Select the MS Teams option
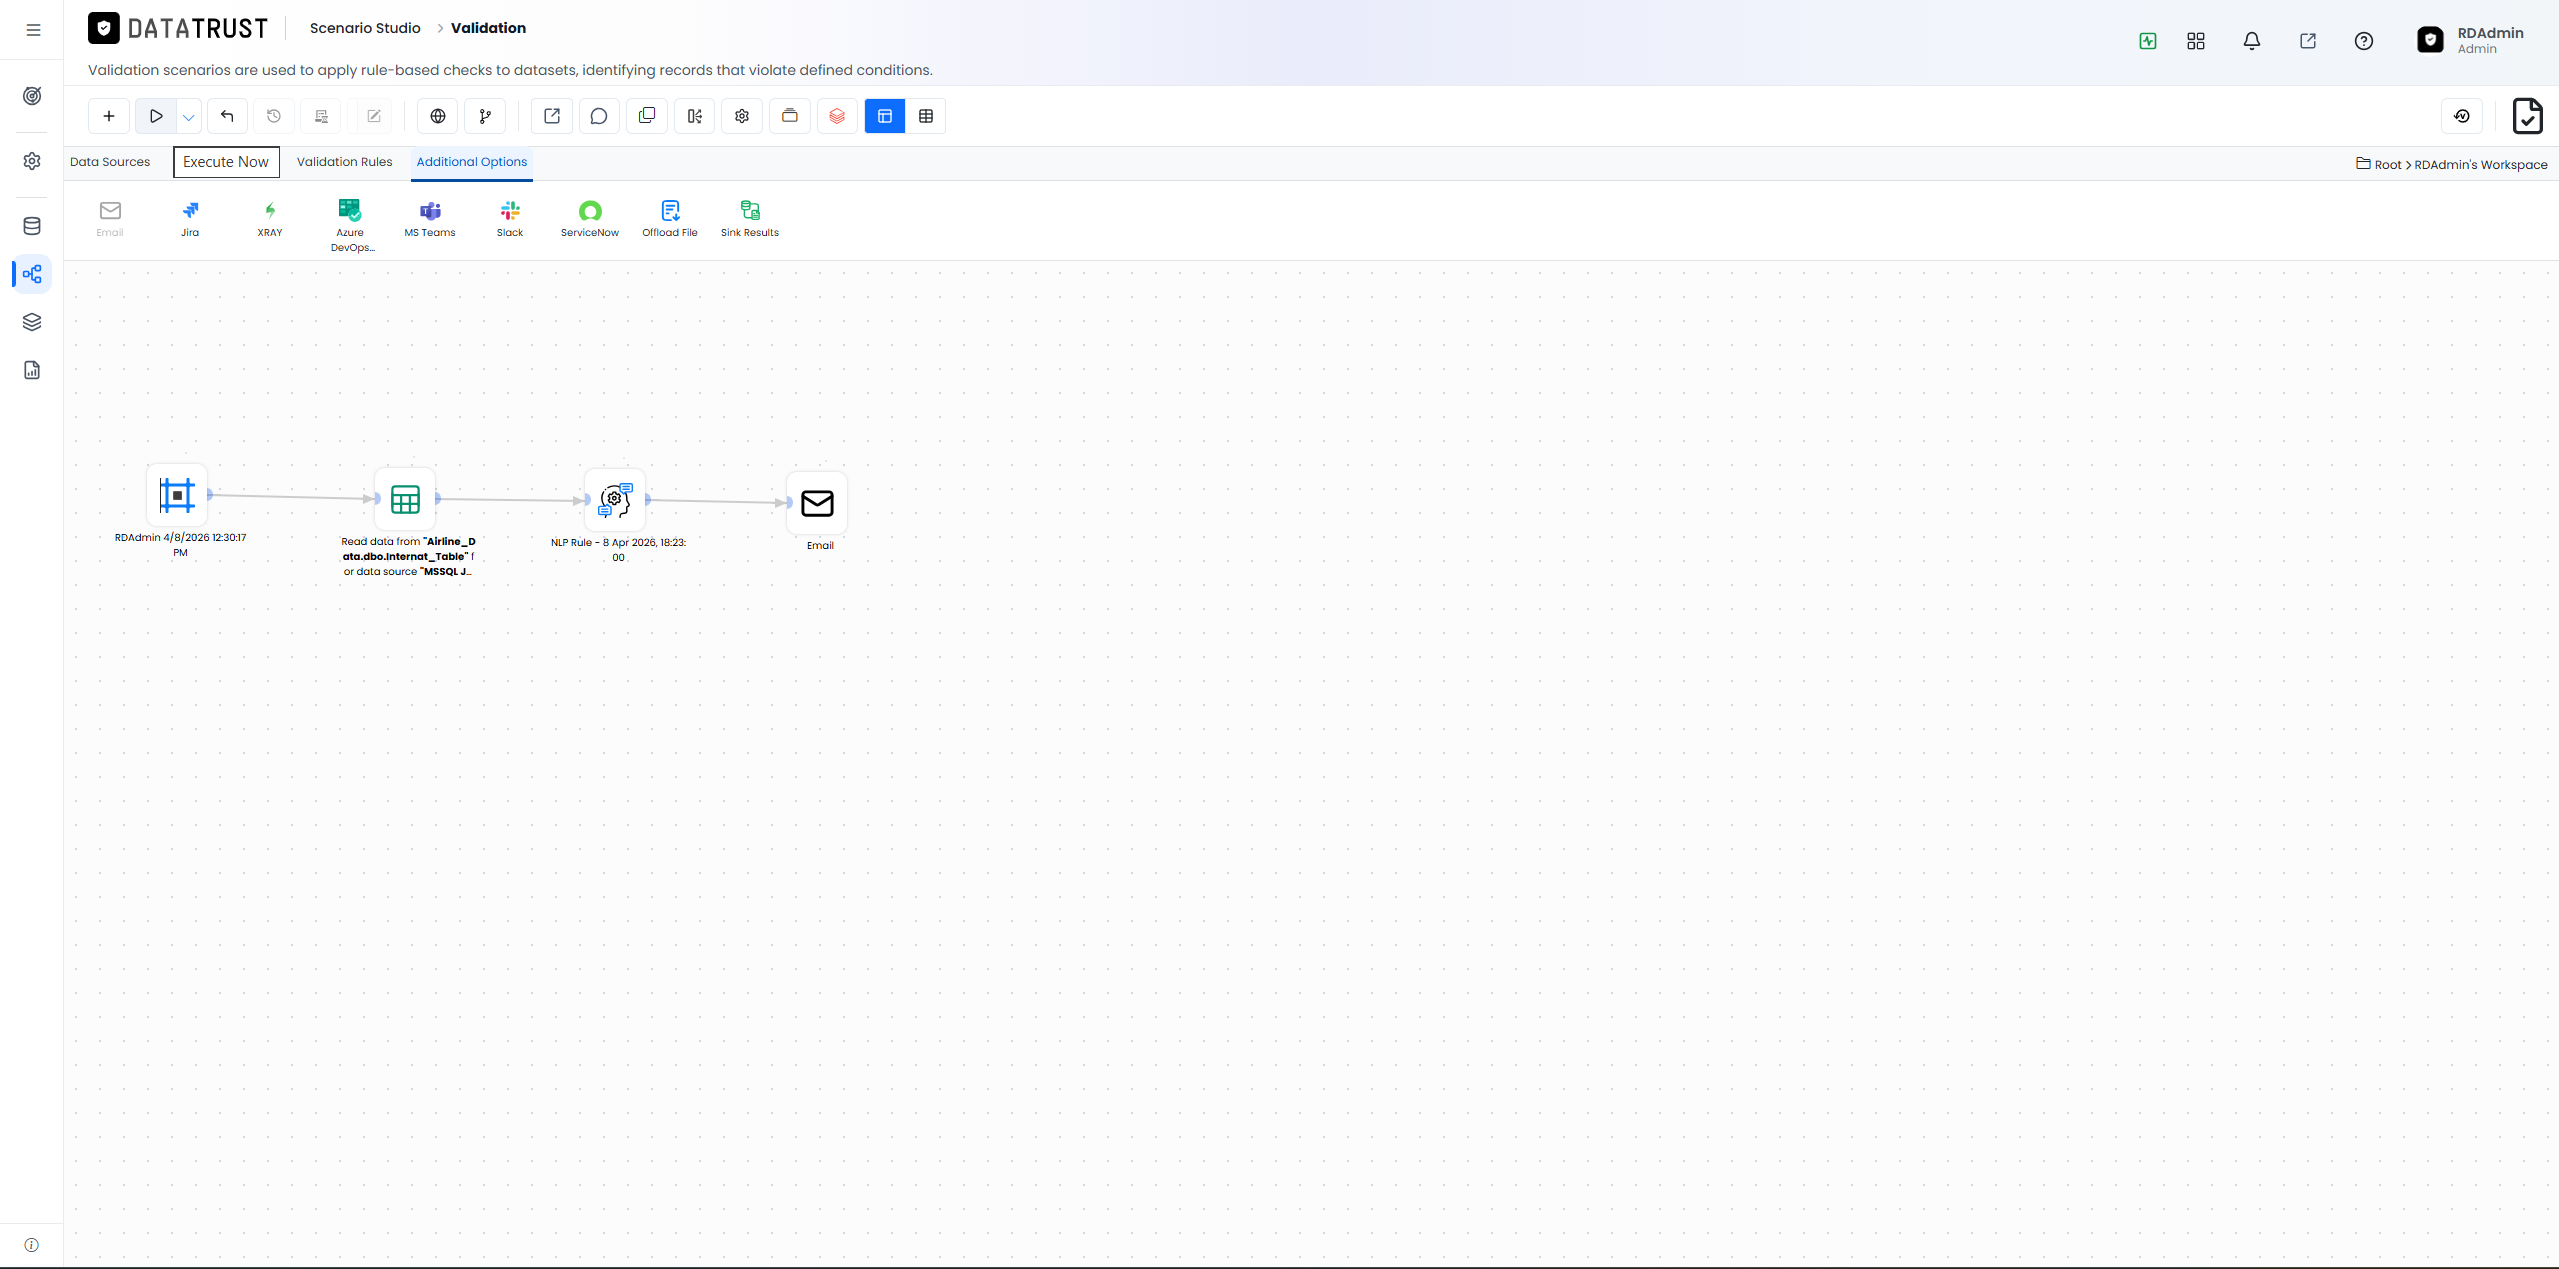 [x=430, y=218]
